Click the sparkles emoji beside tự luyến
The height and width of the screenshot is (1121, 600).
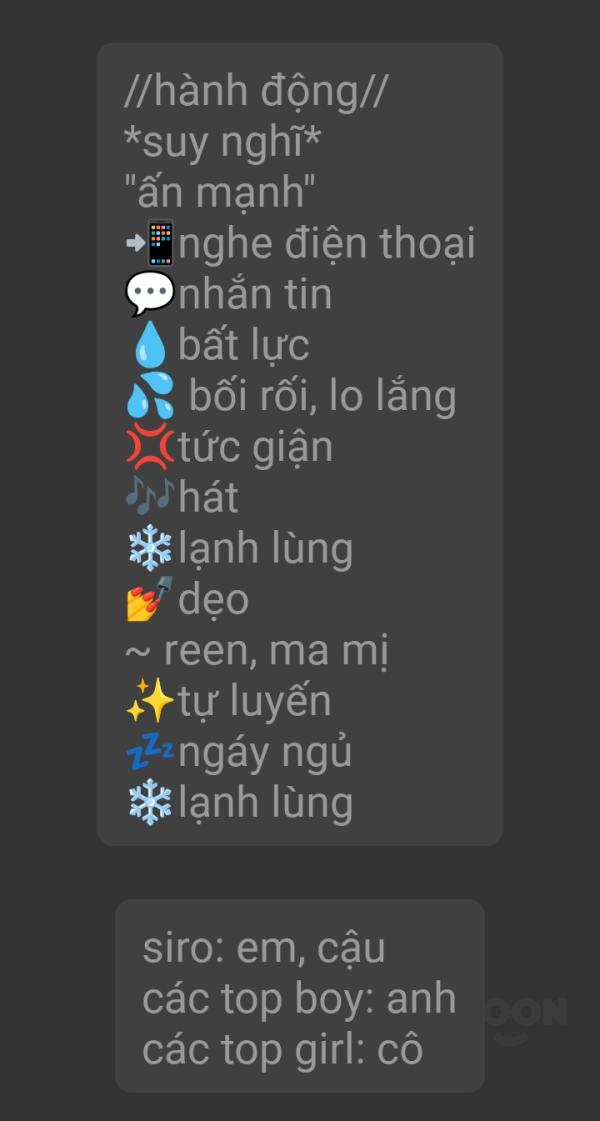click(150, 701)
